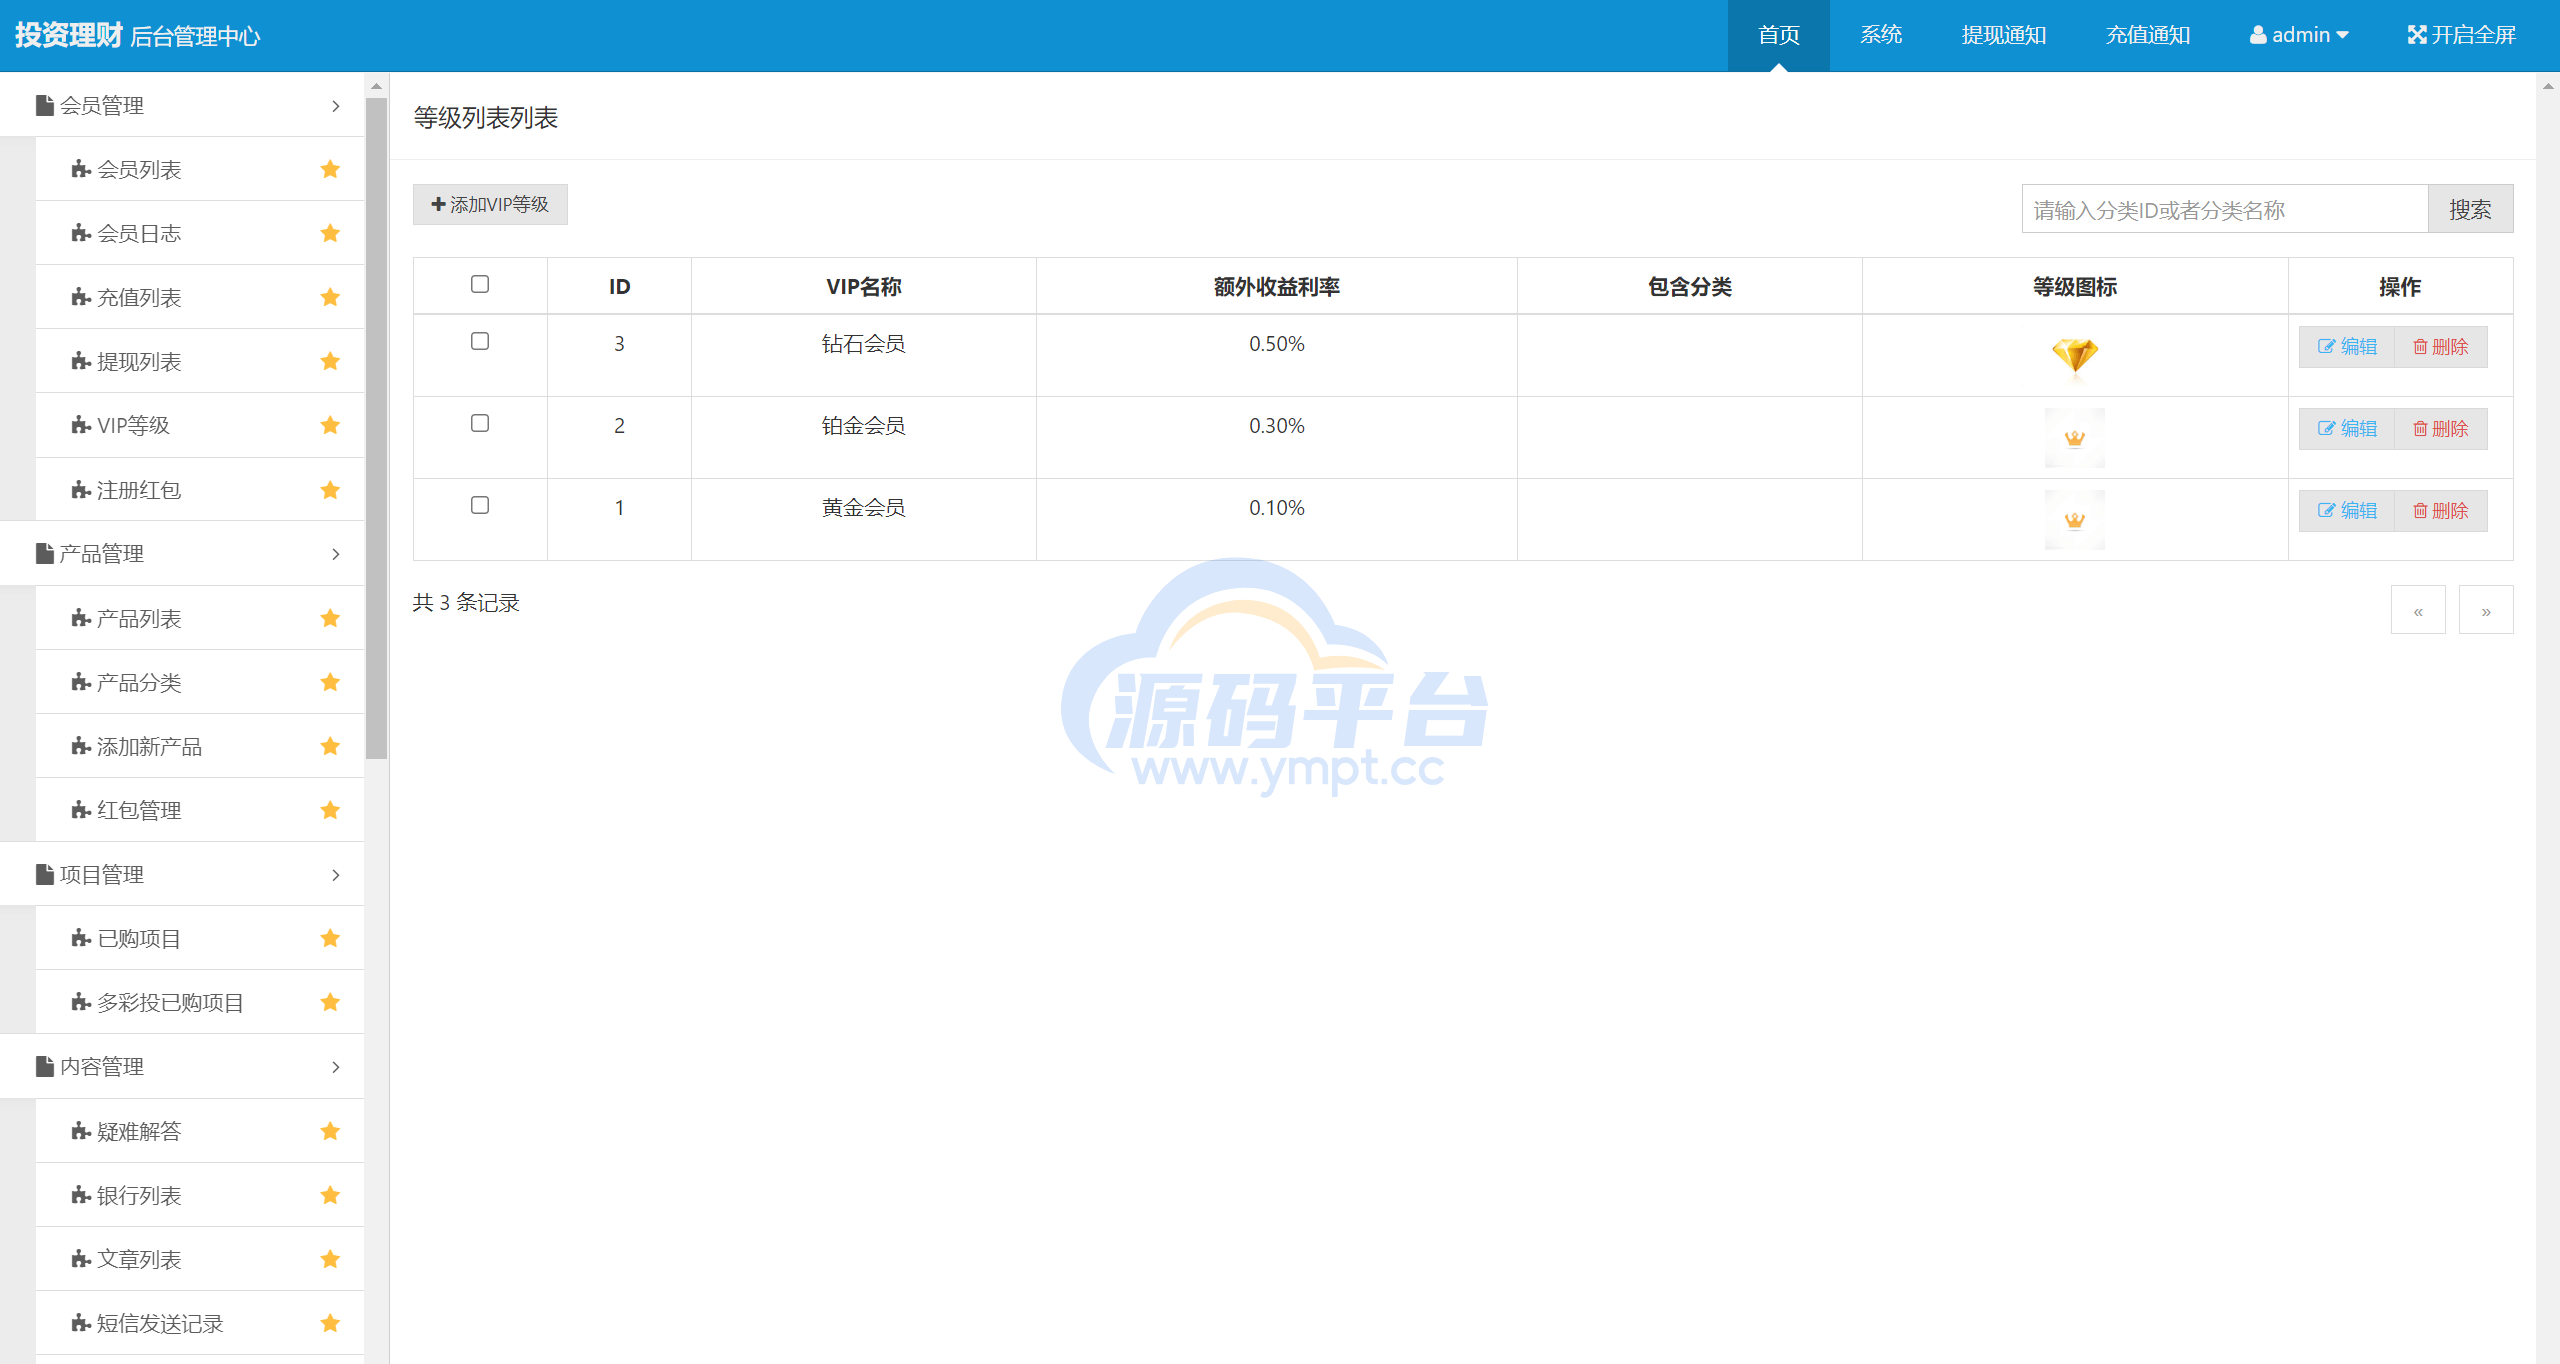
Task: Click the star icon next to 产品列表
Action: (330, 618)
